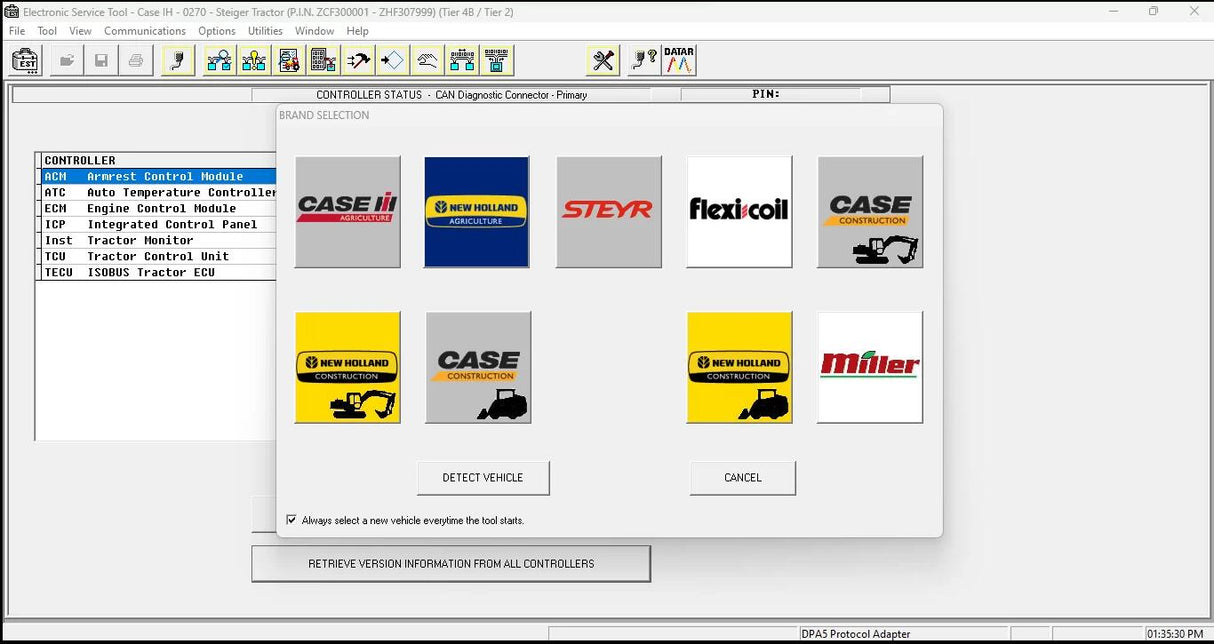Select the TECU ISOBUS Tractor ECU entry
Screen dimensions: 1214x644
155,272
